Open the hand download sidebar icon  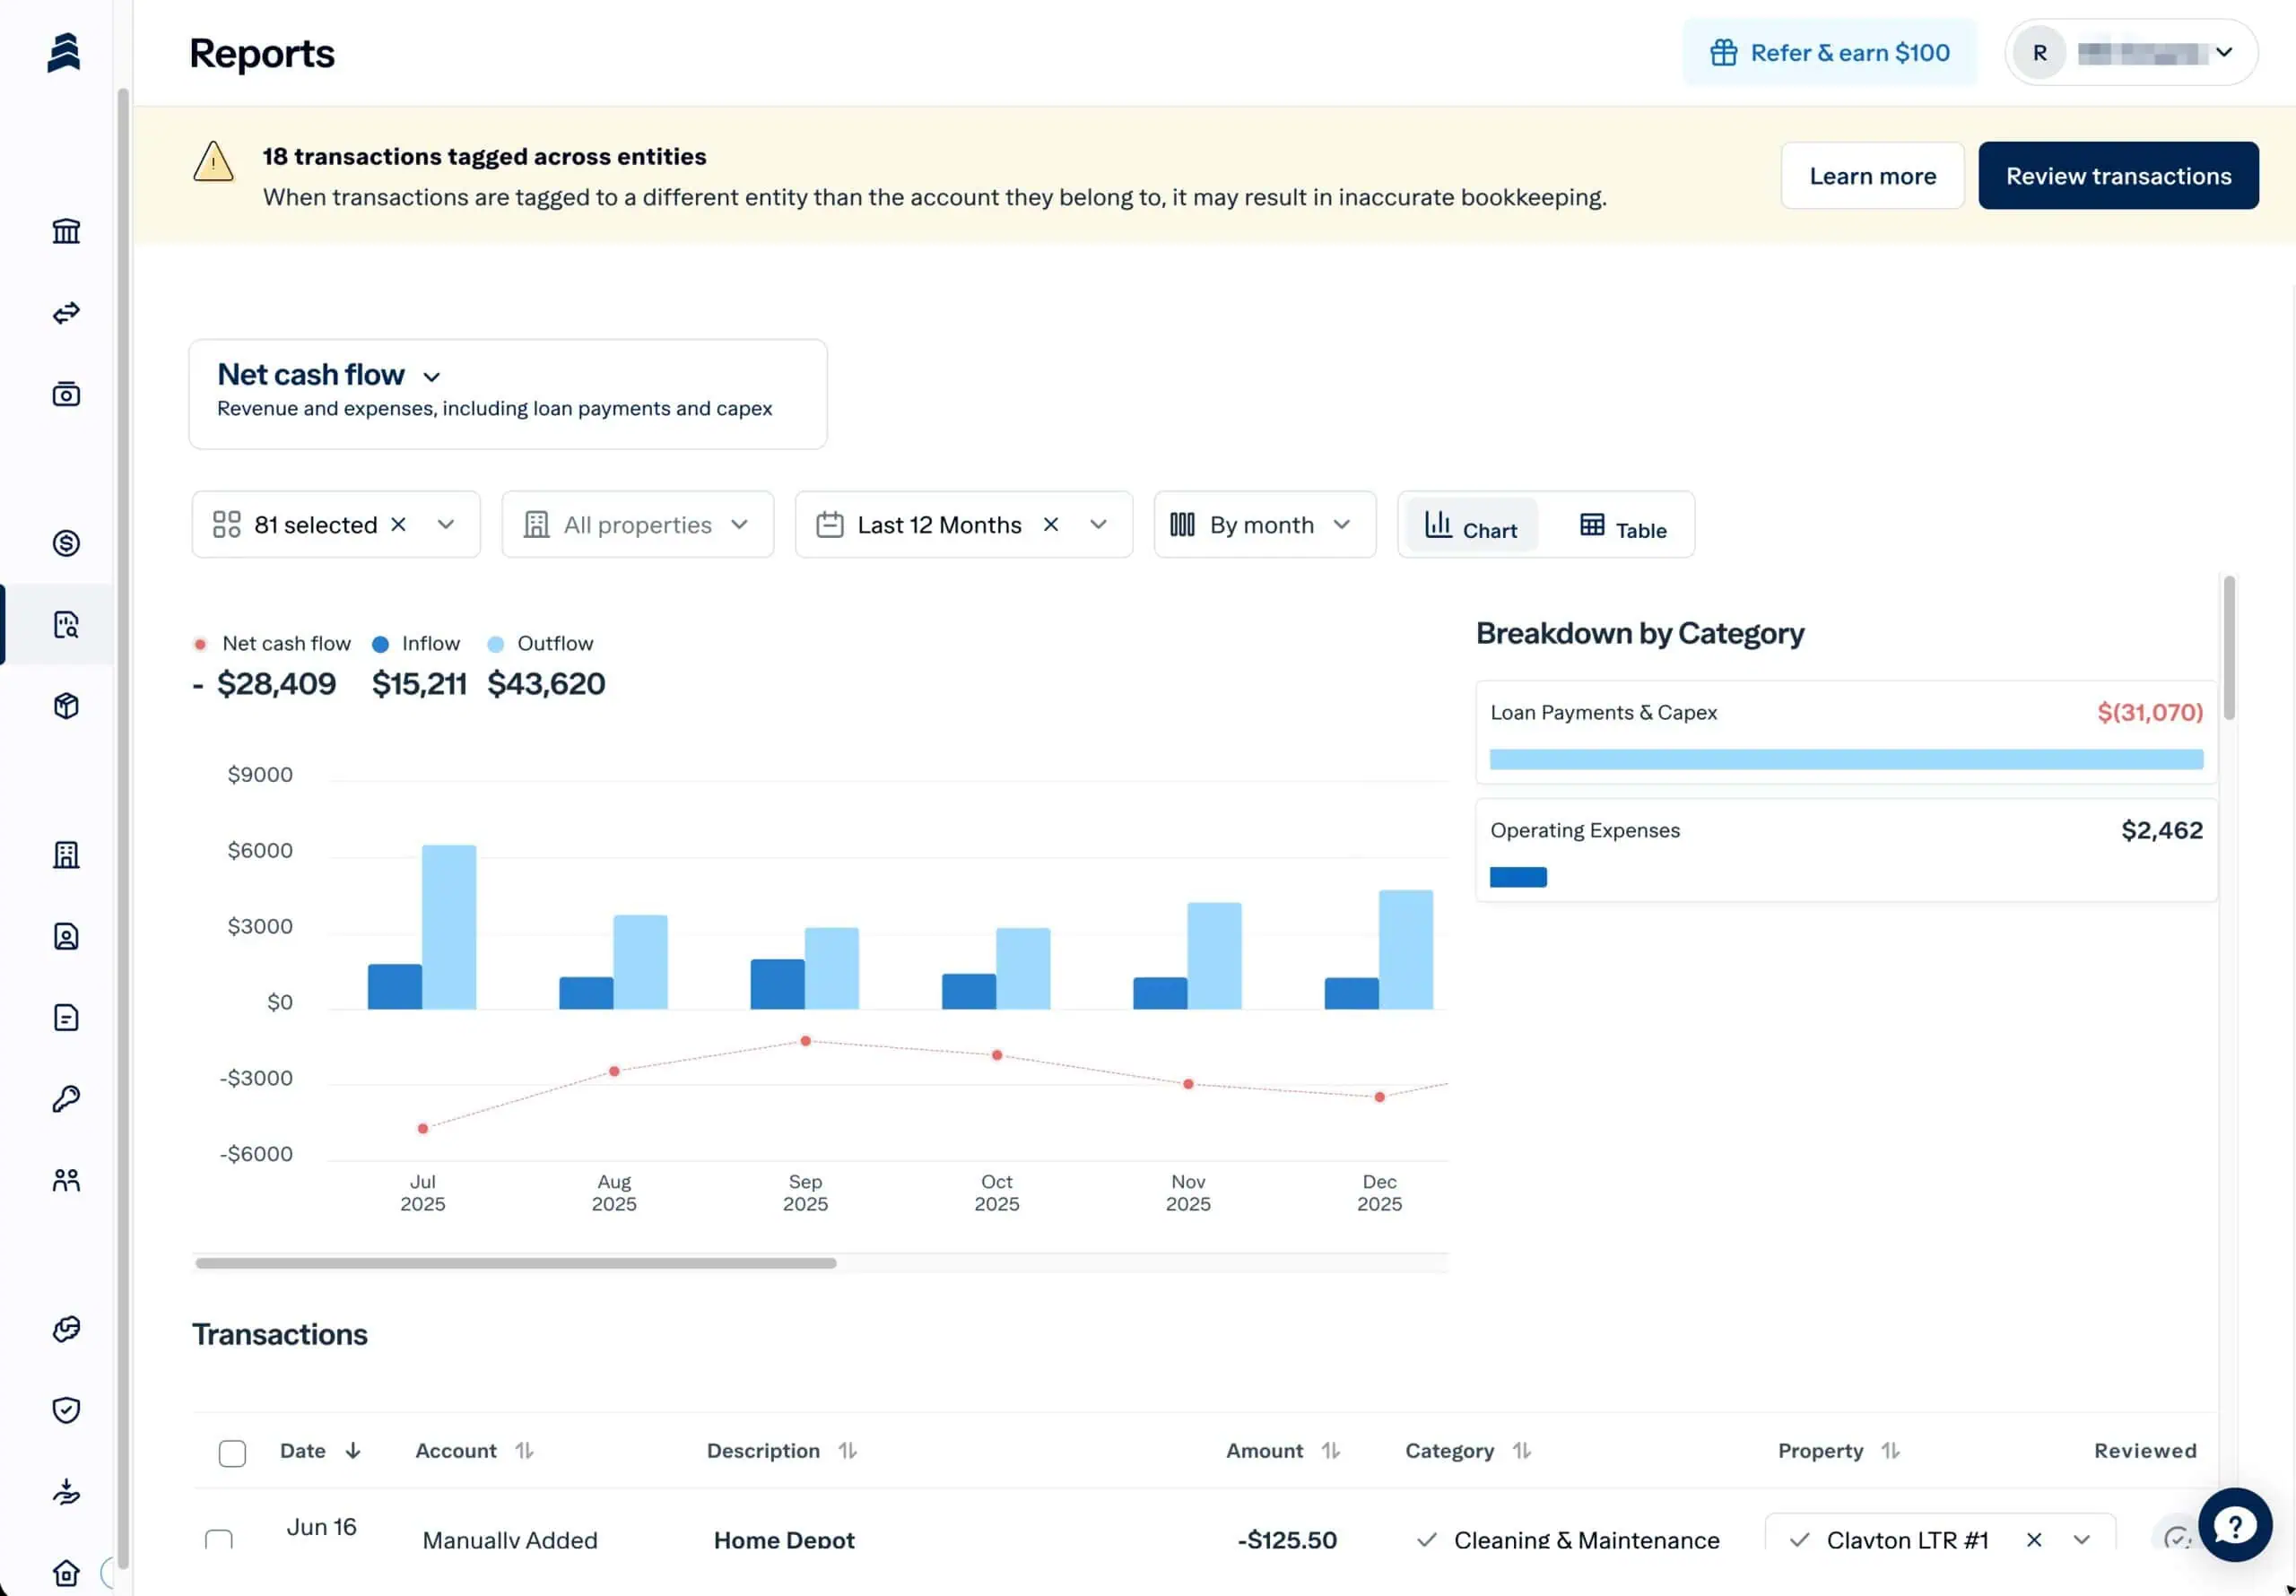(x=66, y=1492)
